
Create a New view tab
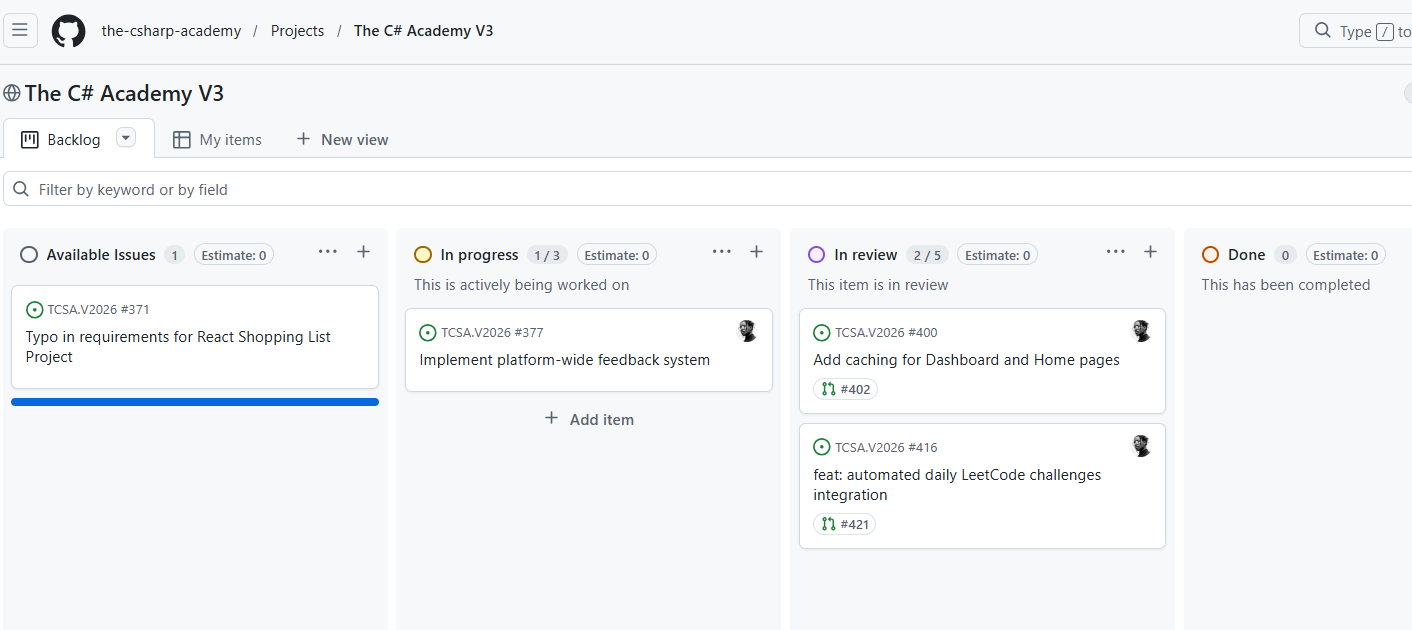point(342,140)
